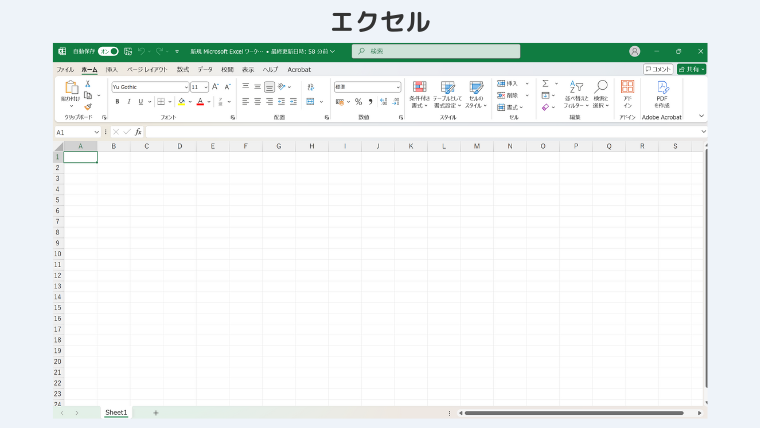
Task: Click the Decrease Decimal icon
Action: tap(396, 102)
